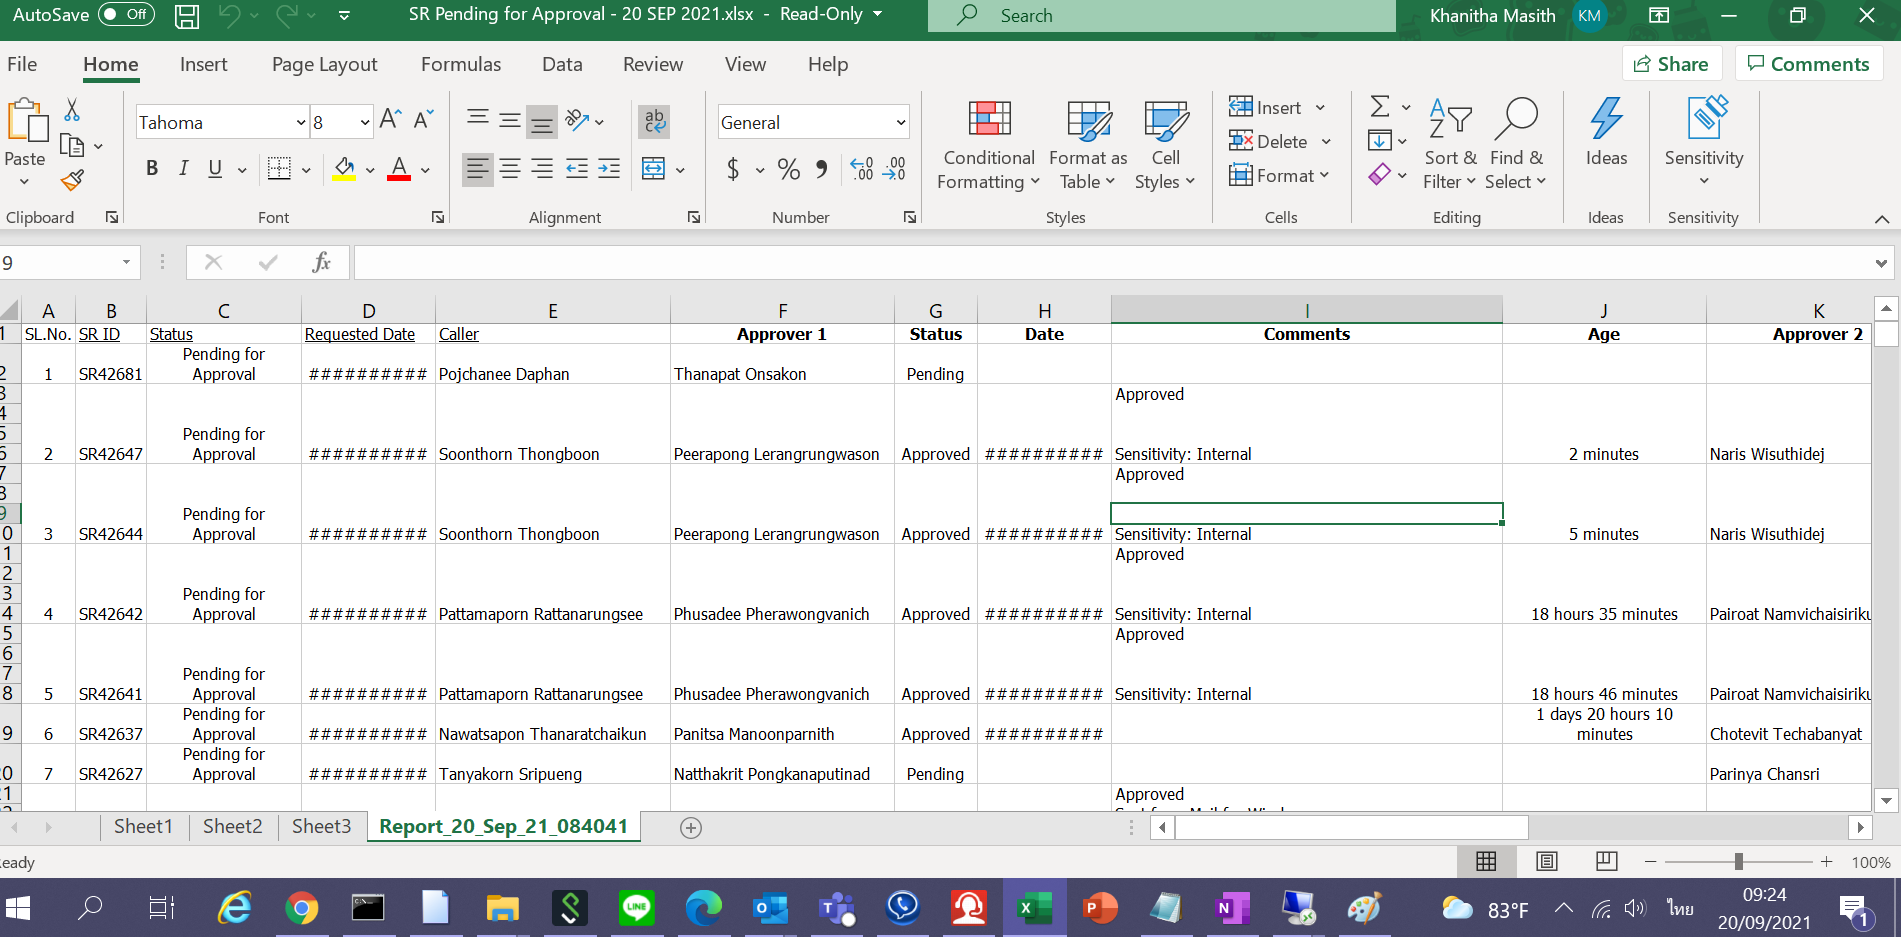Image resolution: width=1901 pixels, height=937 pixels.
Task: Expand the formula bar chevron
Action: pos(1881,263)
